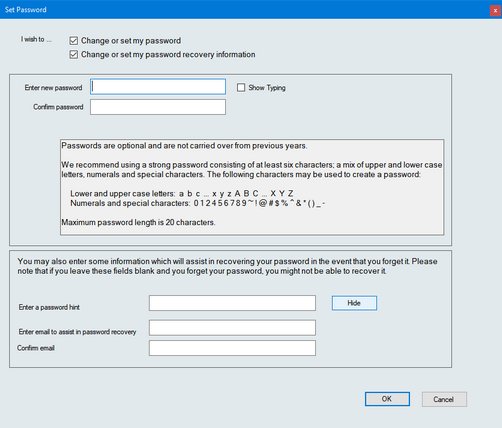Uncheck Change or set my password
Viewport: 502px width, 428px height.
[74, 41]
